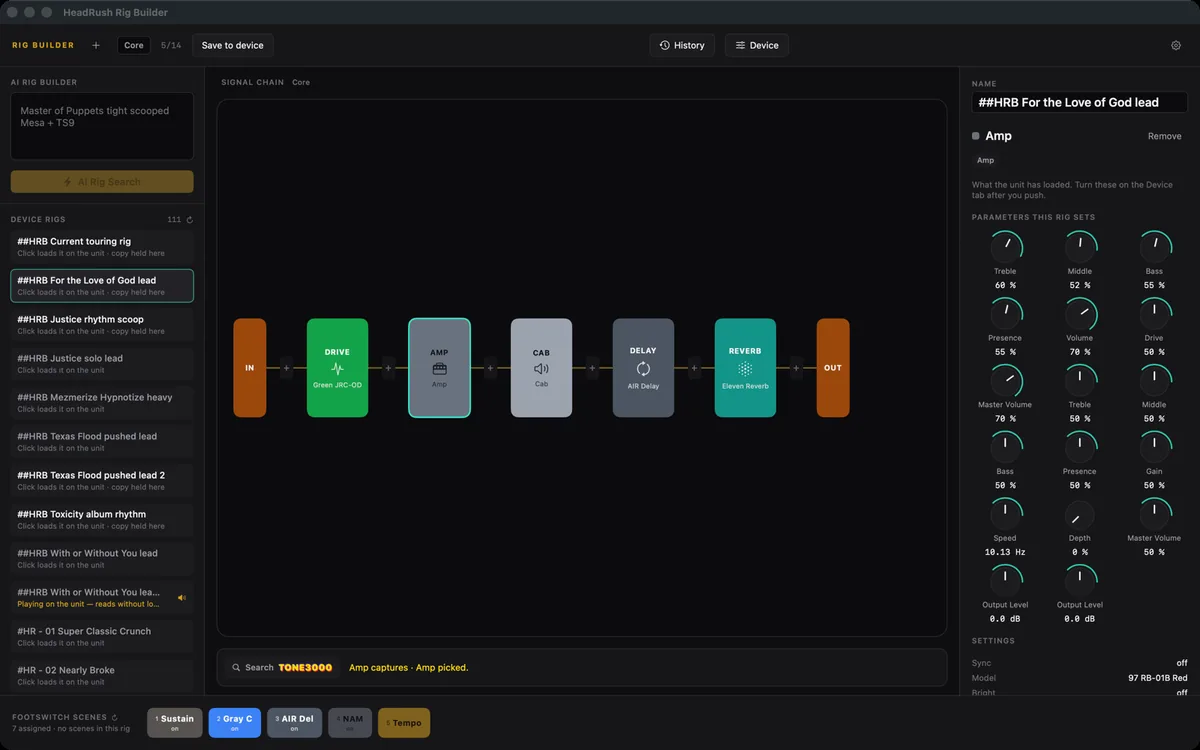Open the Core device selector
This screenshot has height=750, width=1200.
click(134, 45)
